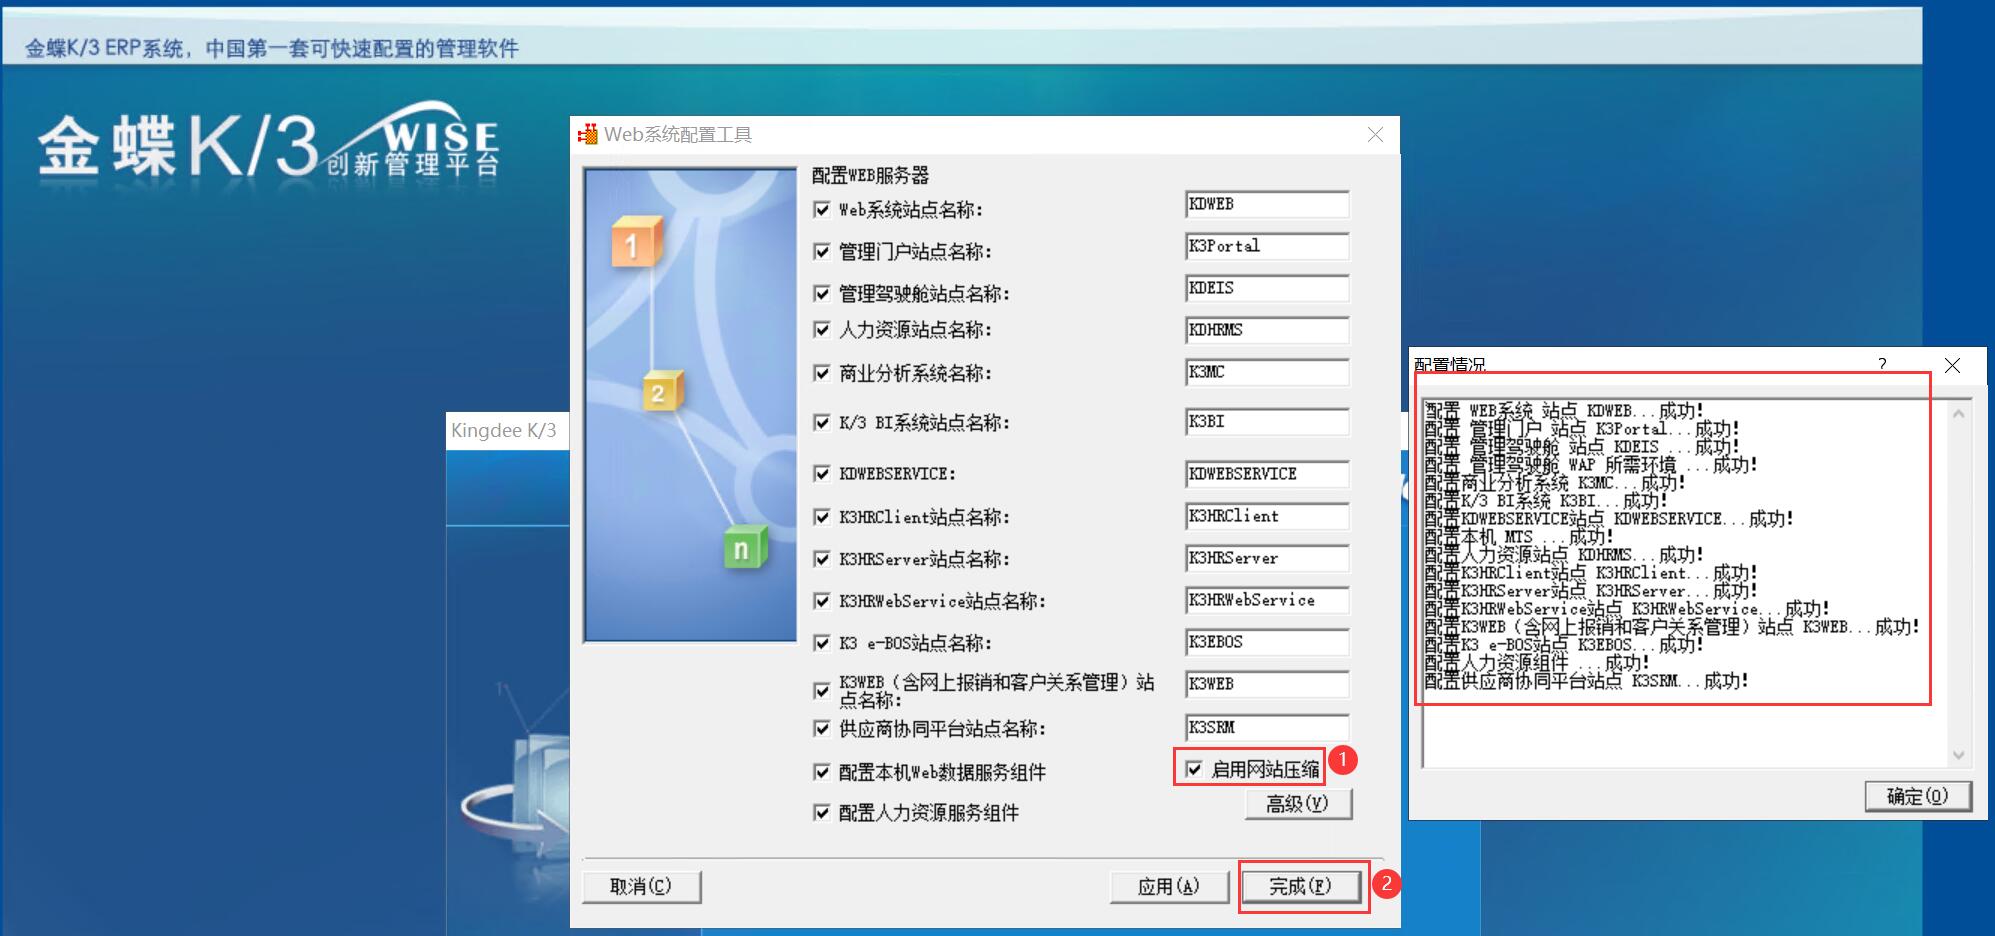Toggle 供应商协同平台站点名称 checkbox
This screenshot has height=936, width=1995.
(x=822, y=728)
